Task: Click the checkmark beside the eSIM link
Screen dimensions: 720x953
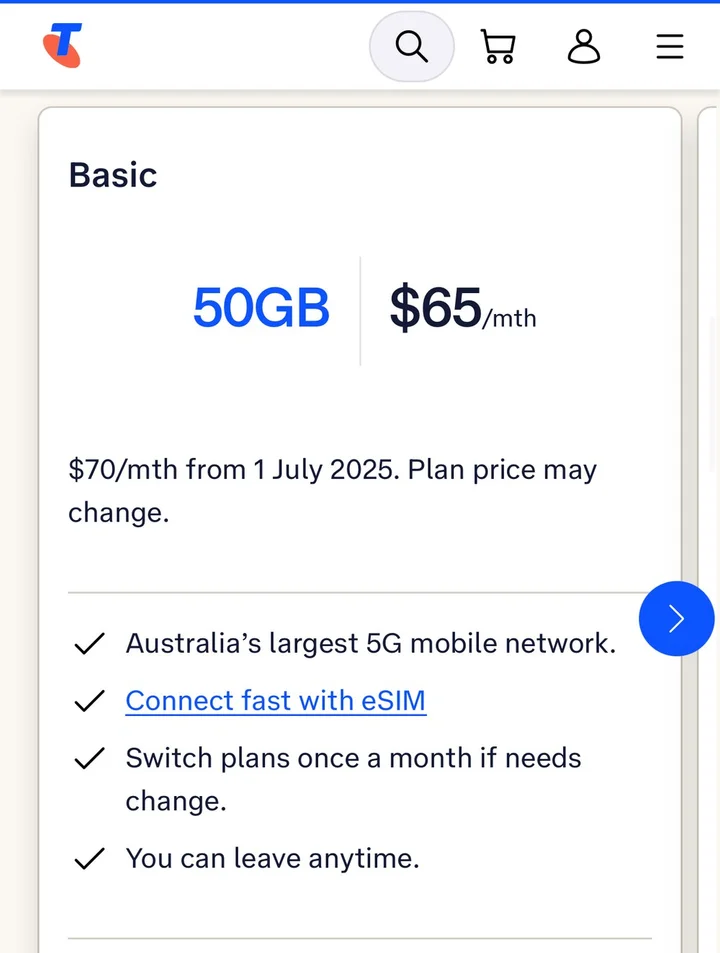Action: tap(90, 702)
